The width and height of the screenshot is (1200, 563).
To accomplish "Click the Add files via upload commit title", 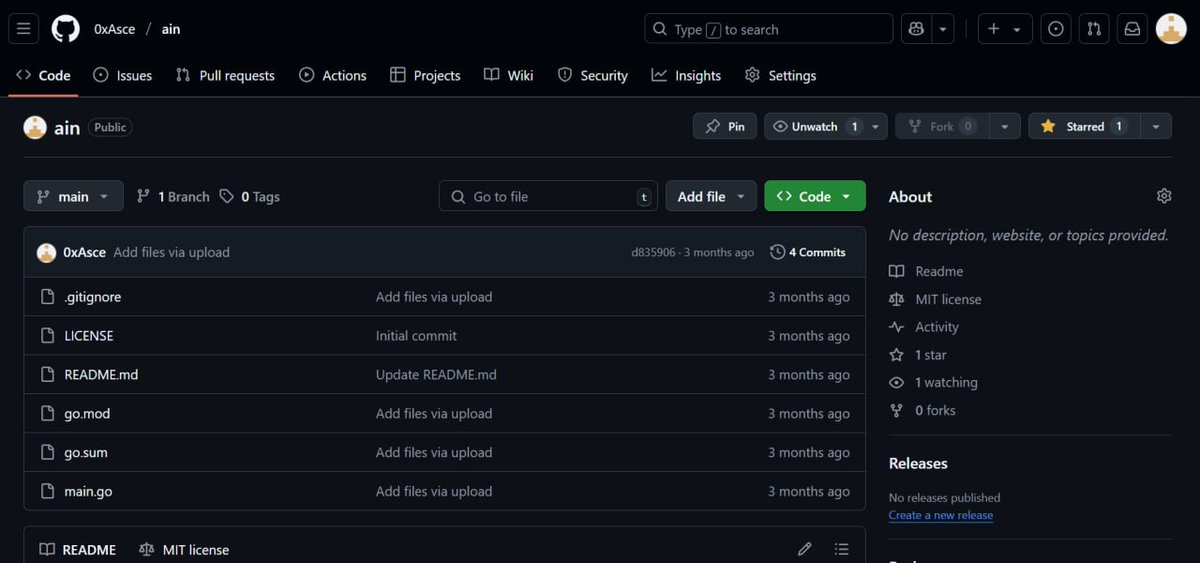I will point(171,252).
